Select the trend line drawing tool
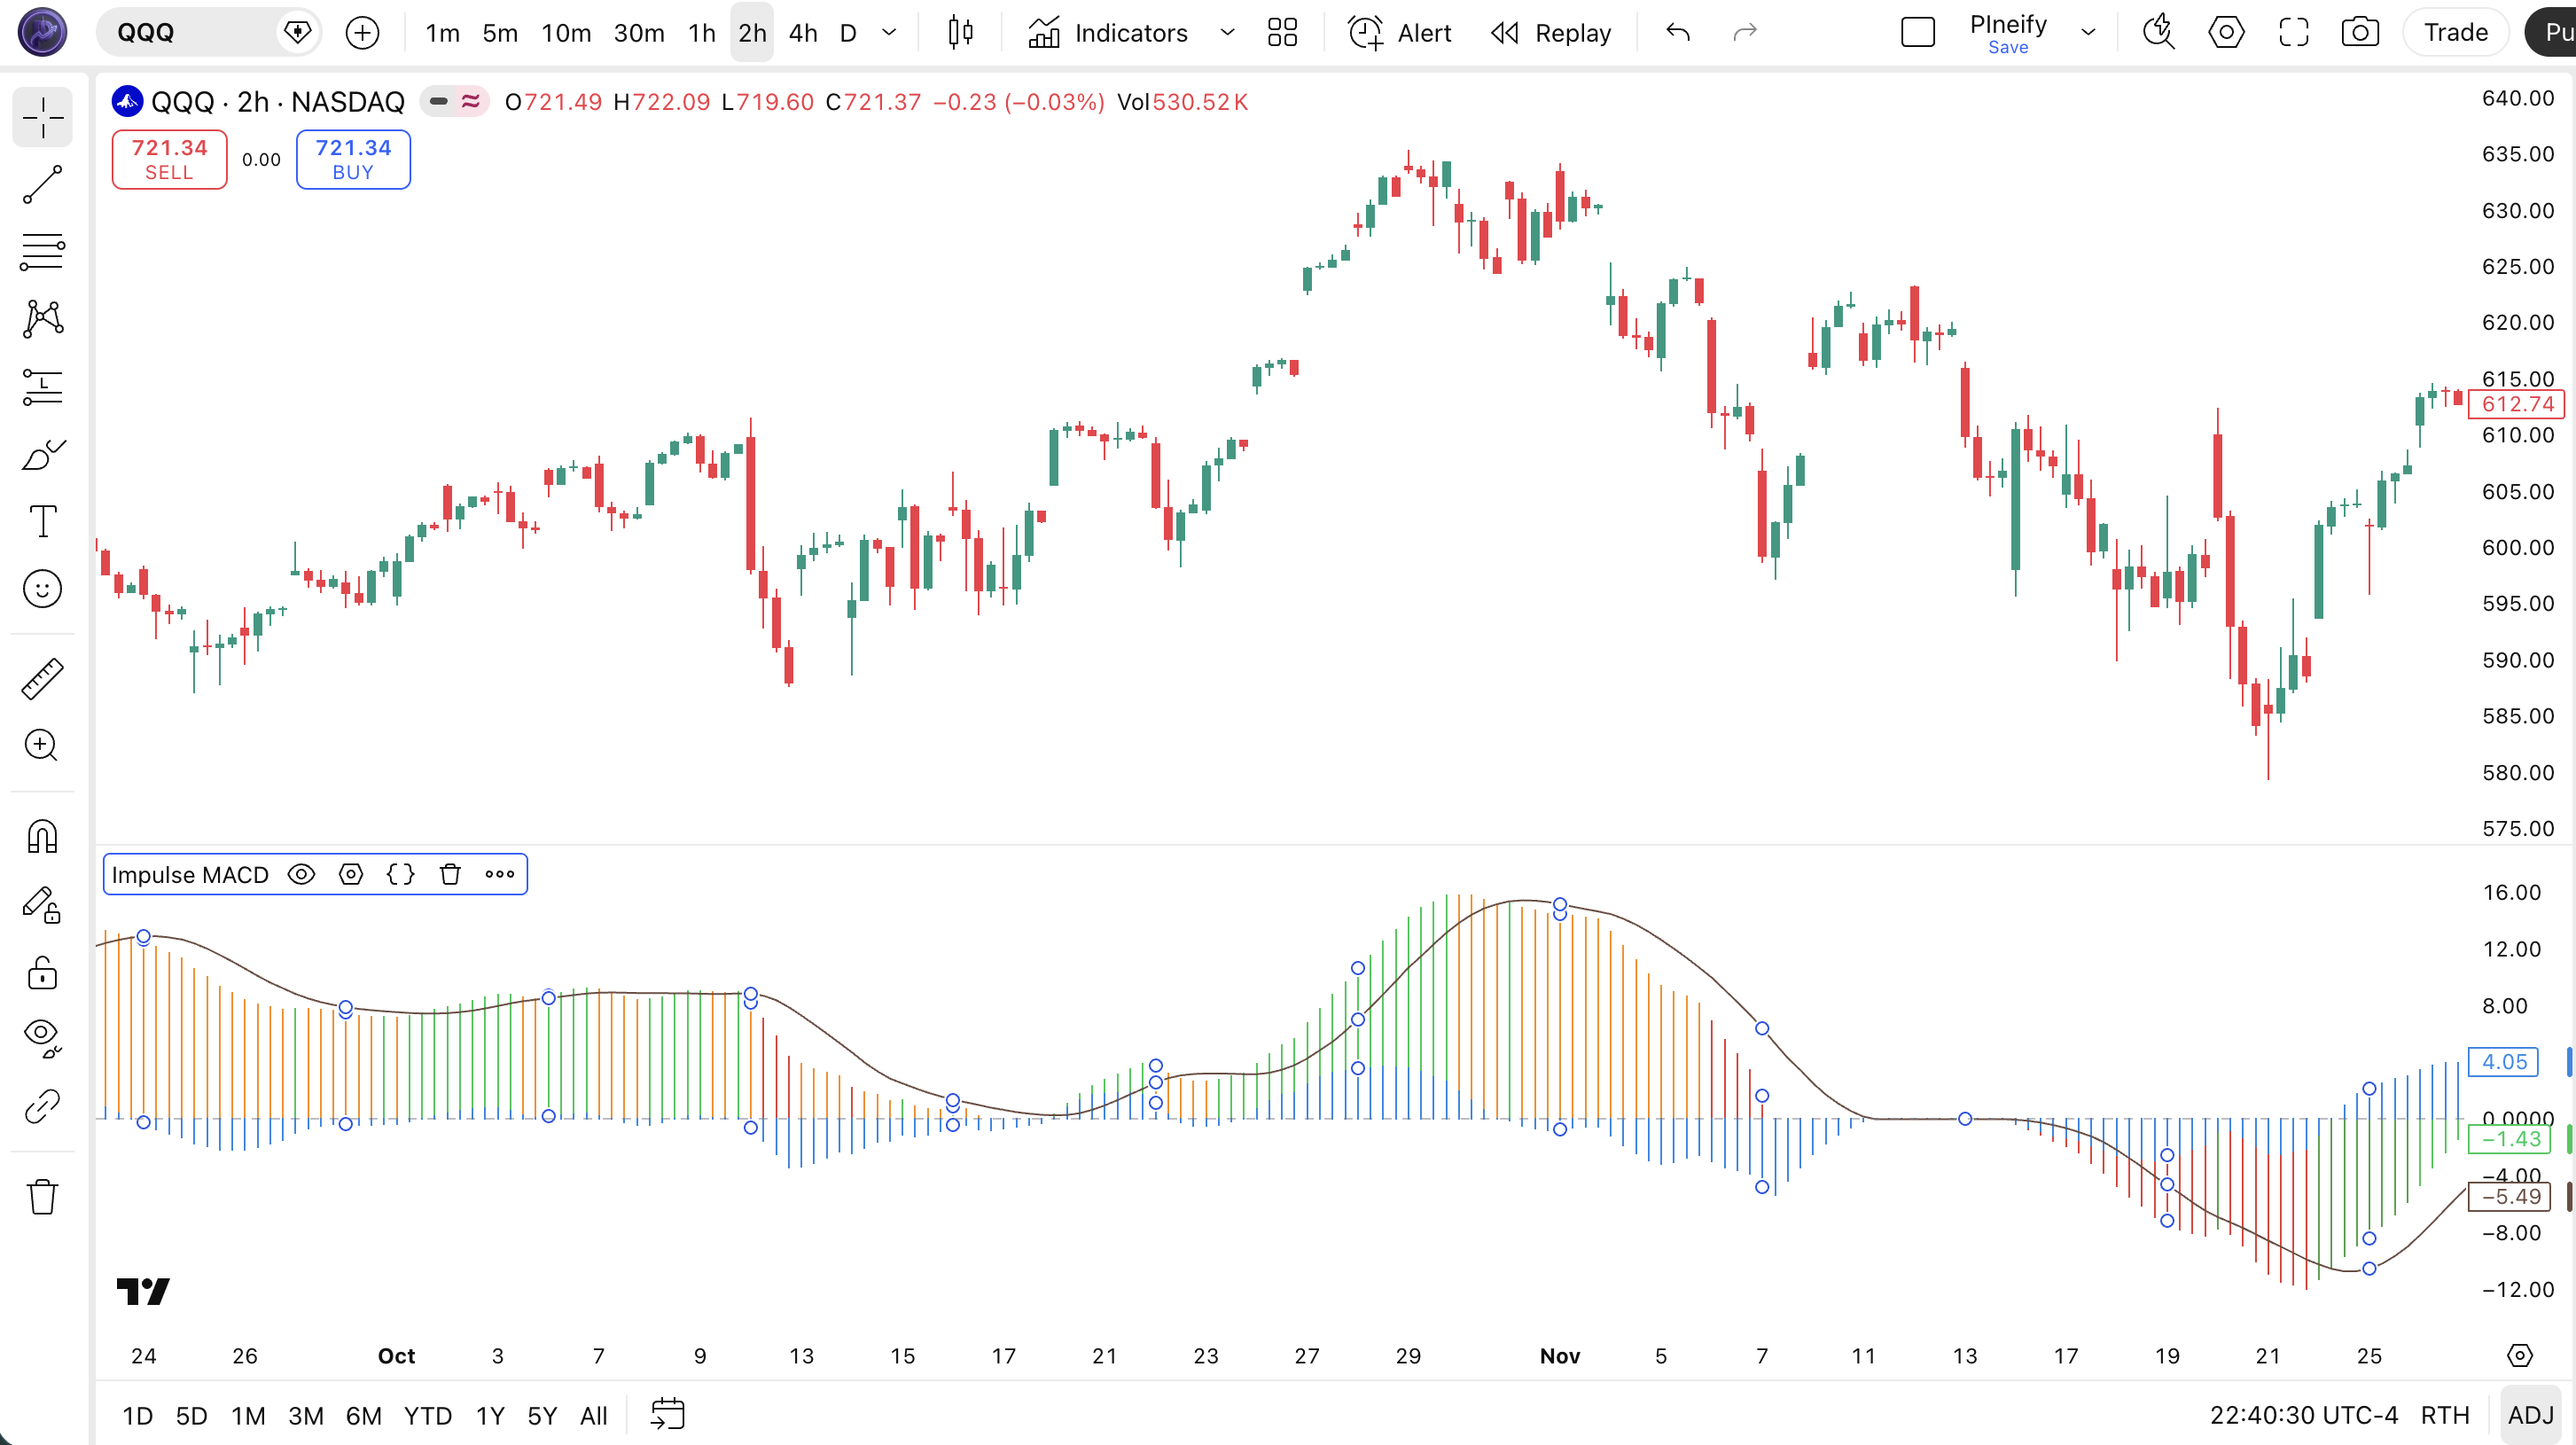Viewport: 2576px width, 1445px height. pyautogui.click(x=43, y=185)
